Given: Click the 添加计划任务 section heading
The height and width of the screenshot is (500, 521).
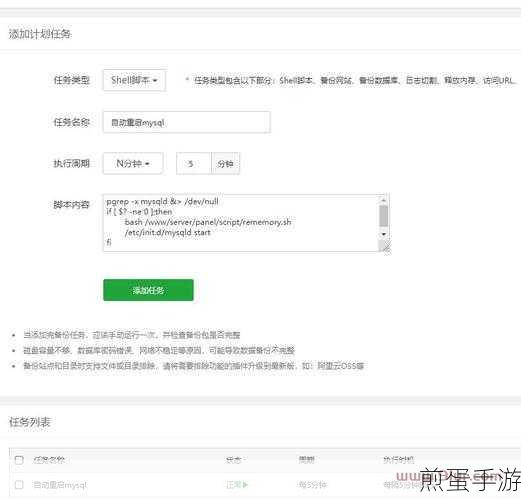Looking at the screenshot, I should pyautogui.click(x=40, y=34).
